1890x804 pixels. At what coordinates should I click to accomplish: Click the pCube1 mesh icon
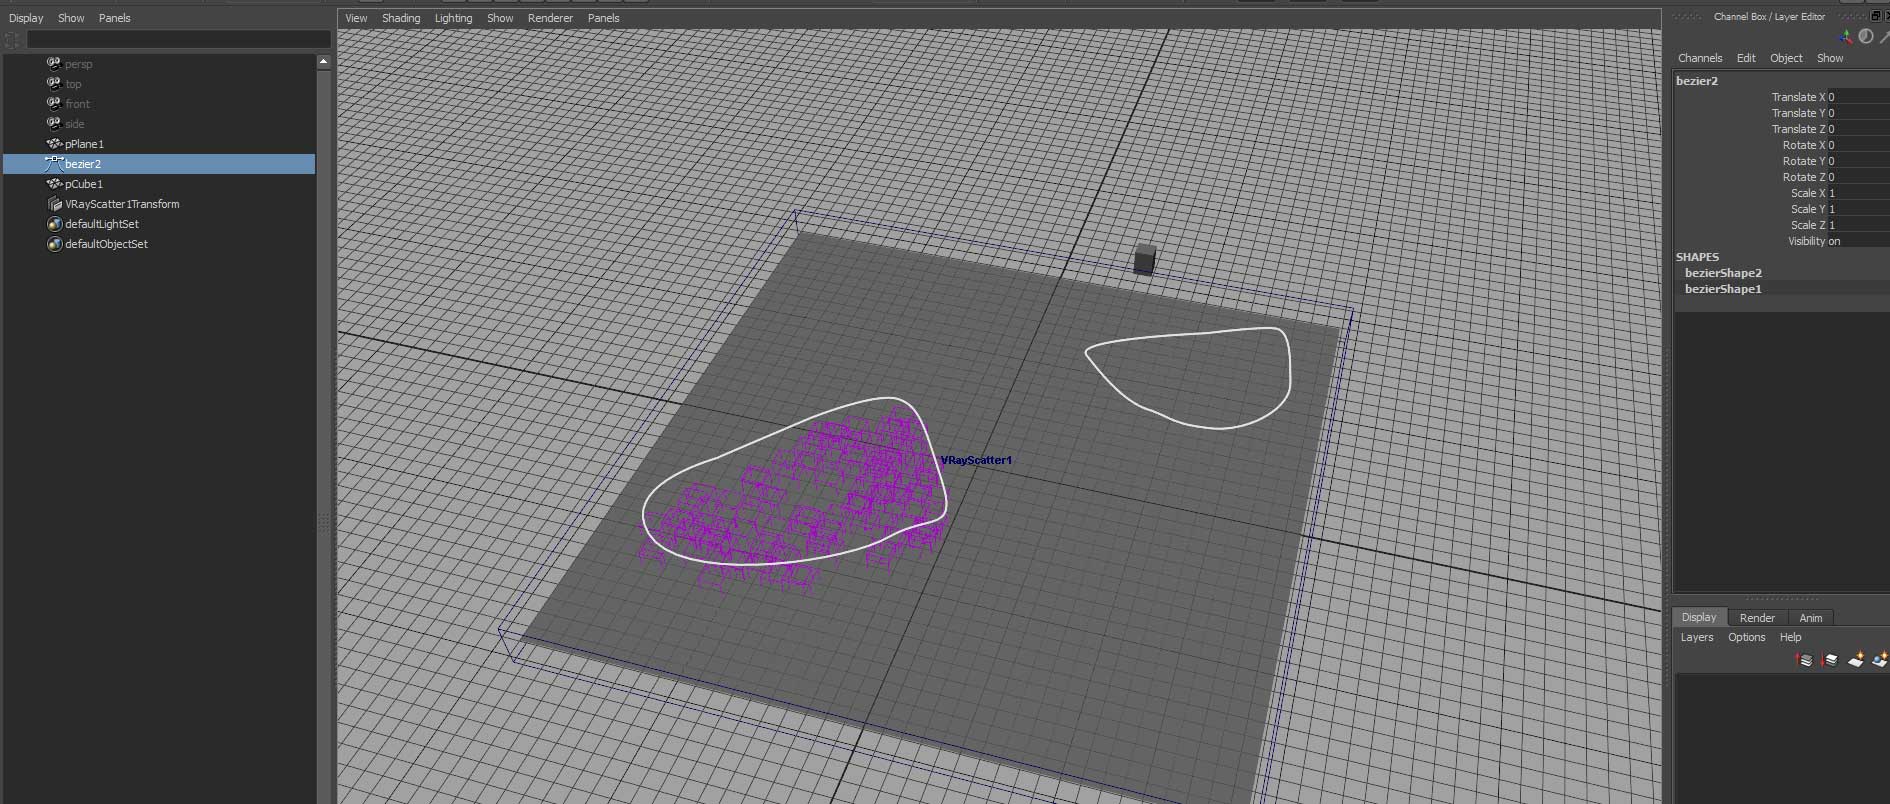54,183
